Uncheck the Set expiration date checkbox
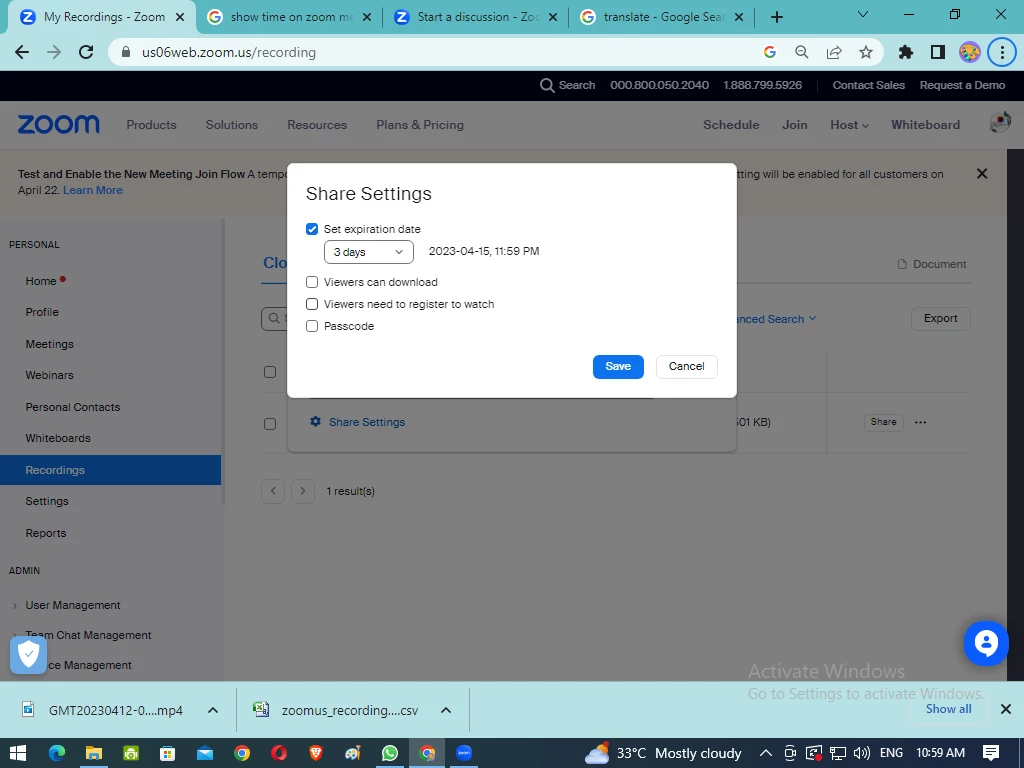Viewport: 1024px width, 768px height. point(312,229)
